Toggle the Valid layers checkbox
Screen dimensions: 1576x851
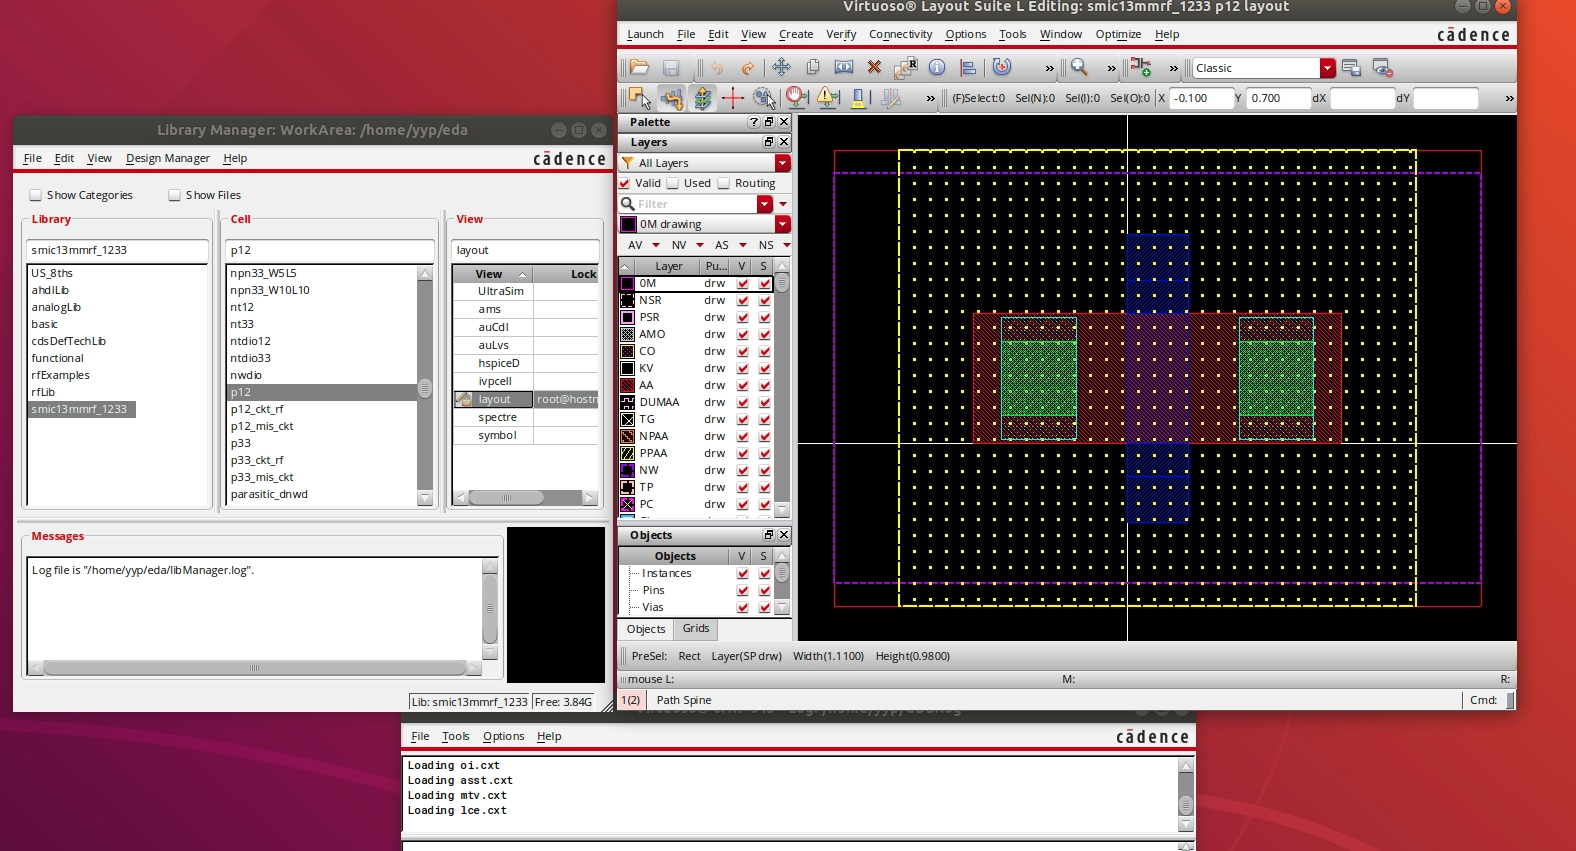tap(625, 183)
